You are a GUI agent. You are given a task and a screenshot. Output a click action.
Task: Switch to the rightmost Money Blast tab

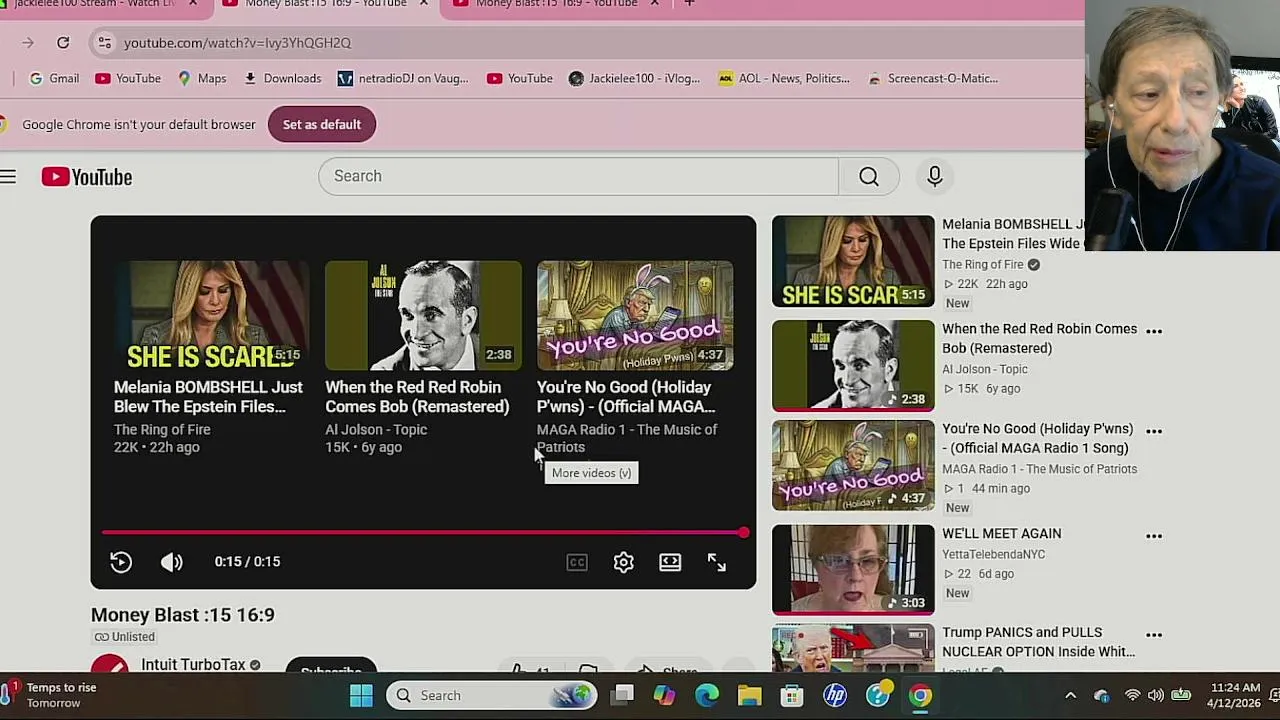click(556, 4)
